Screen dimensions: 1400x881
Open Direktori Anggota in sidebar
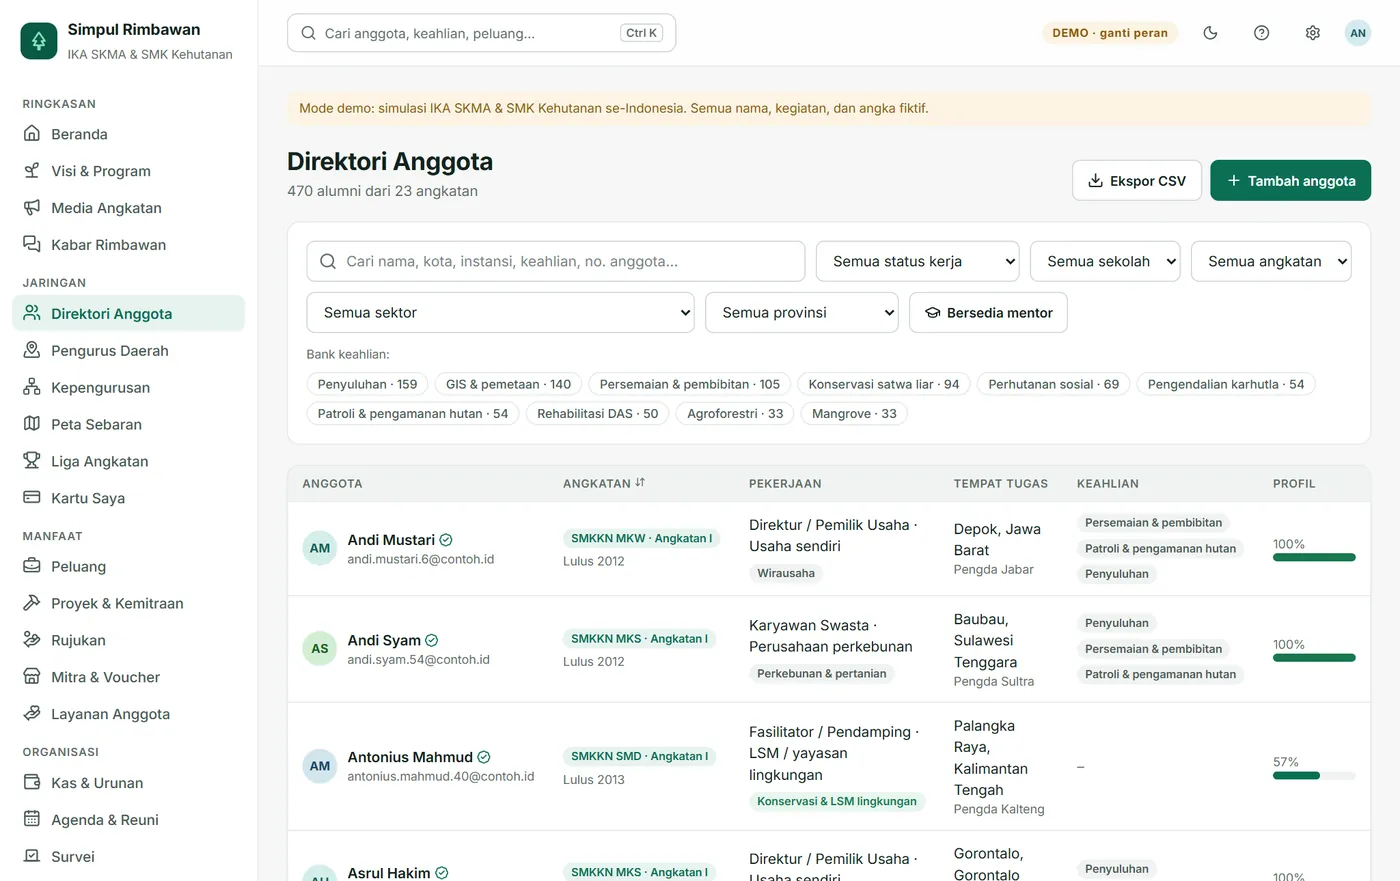pos(128,314)
